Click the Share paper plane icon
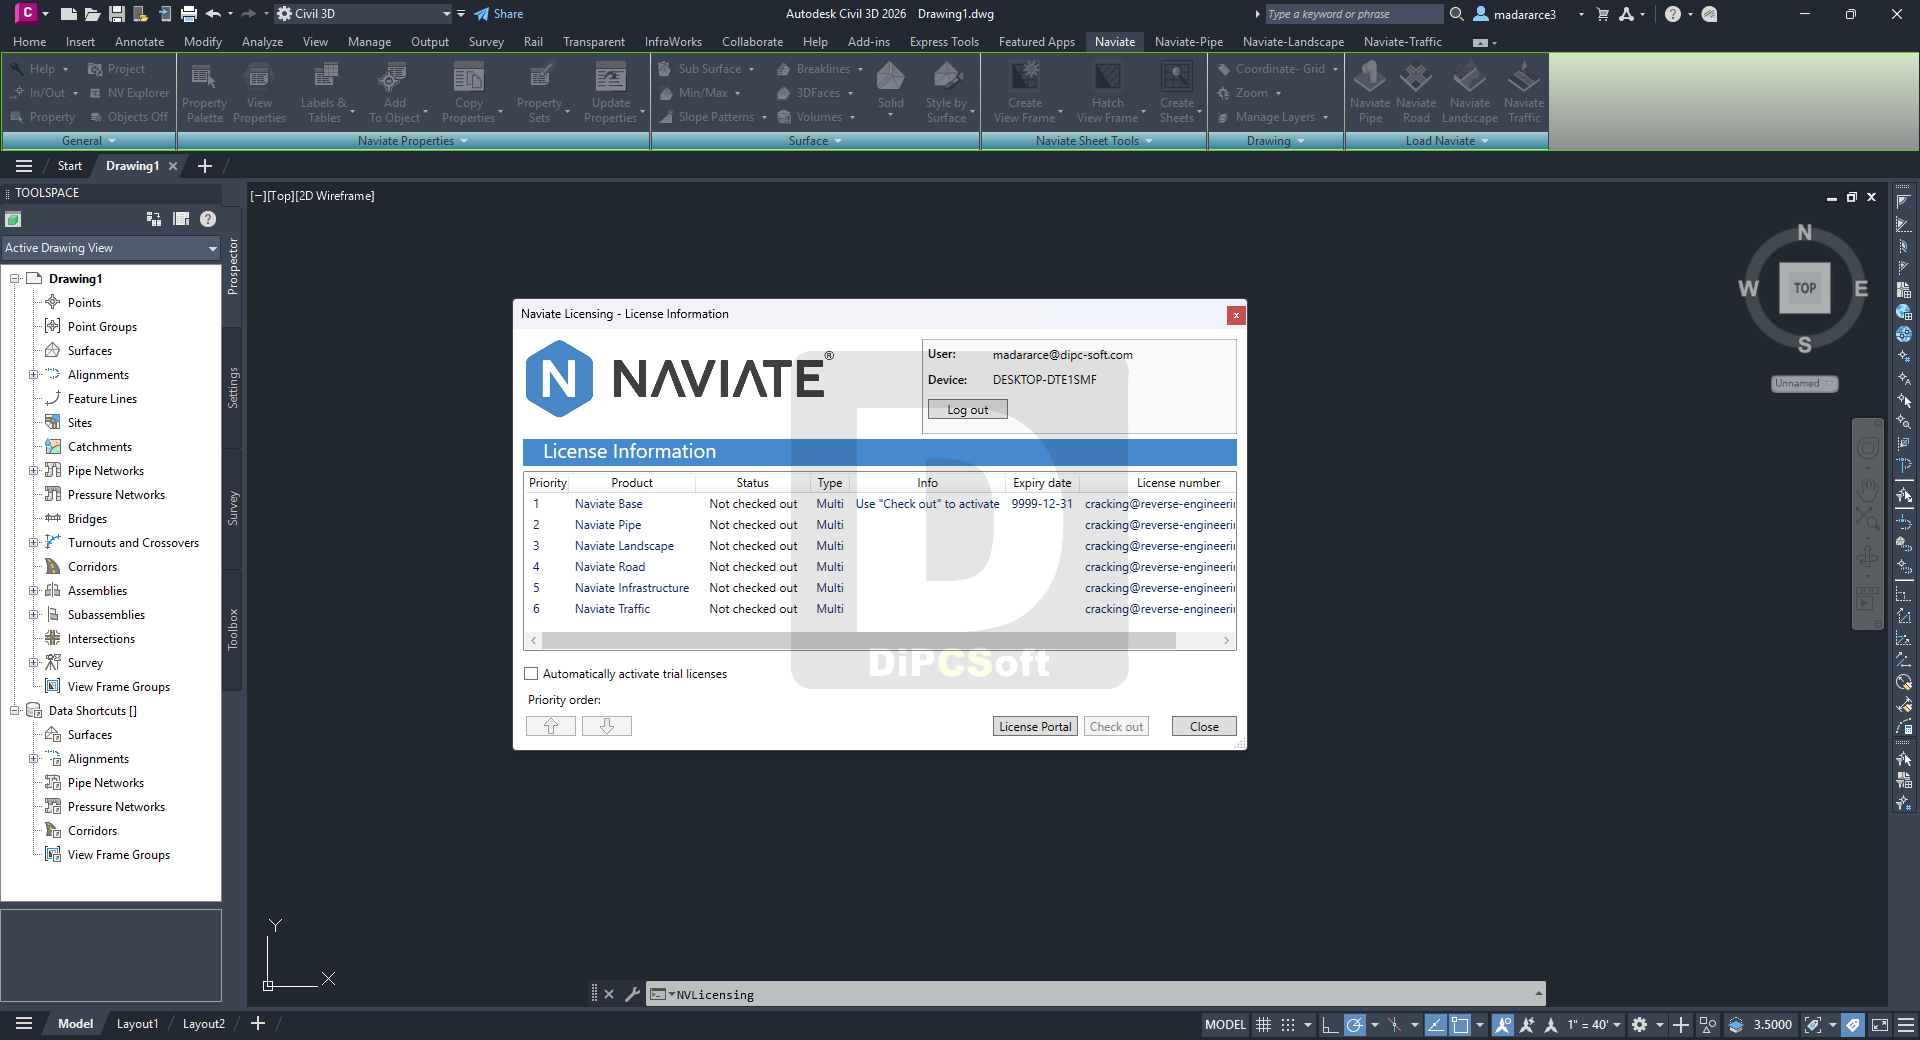 click(482, 14)
